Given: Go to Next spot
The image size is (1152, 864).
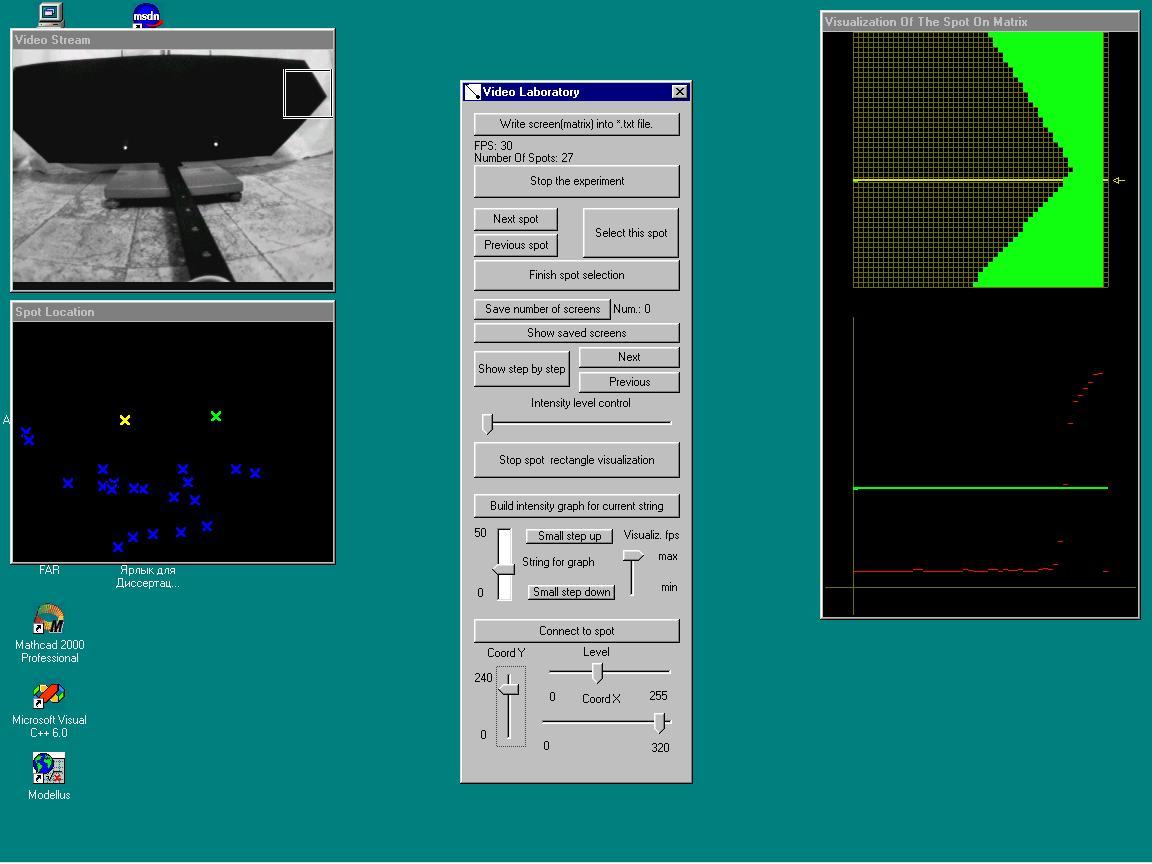Looking at the screenshot, I should pos(515,219).
